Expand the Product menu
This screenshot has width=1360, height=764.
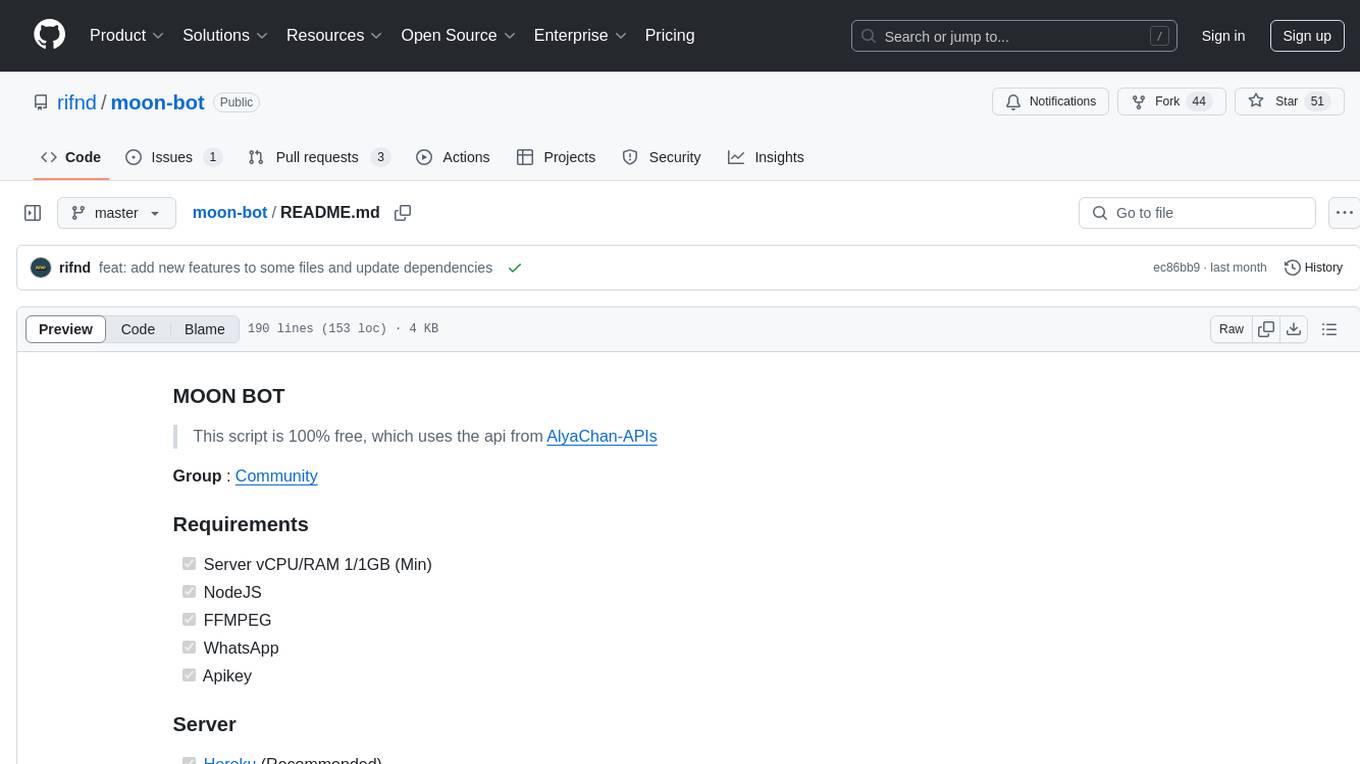pos(127,35)
